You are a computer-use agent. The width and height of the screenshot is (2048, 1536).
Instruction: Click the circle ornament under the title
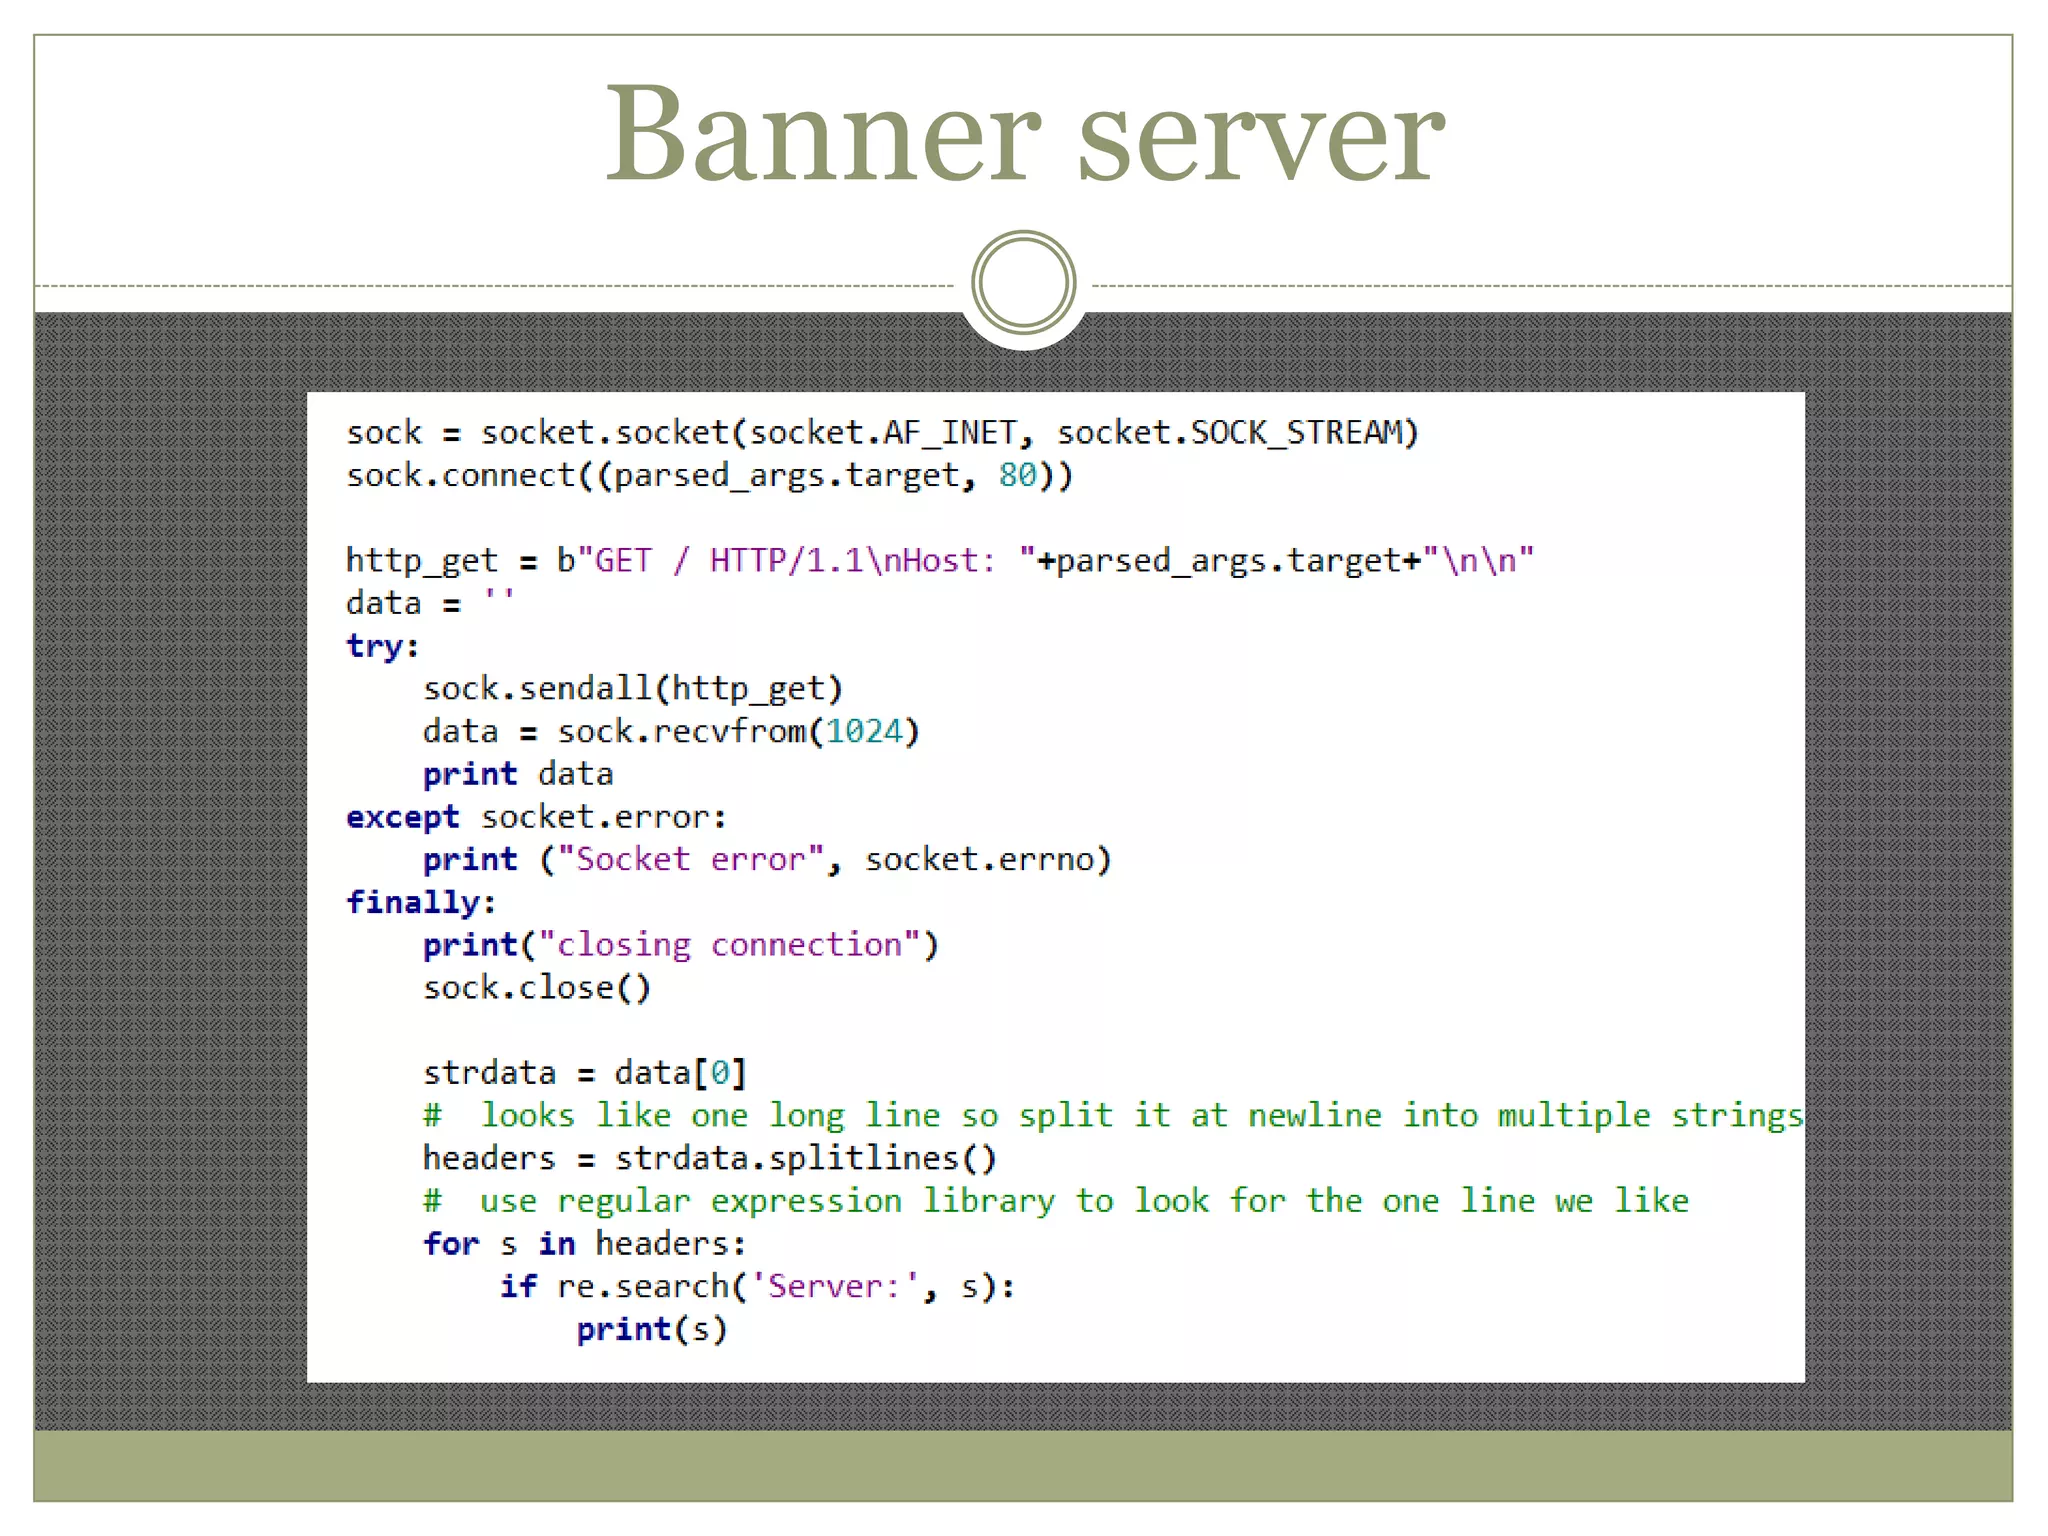click(1023, 283)
